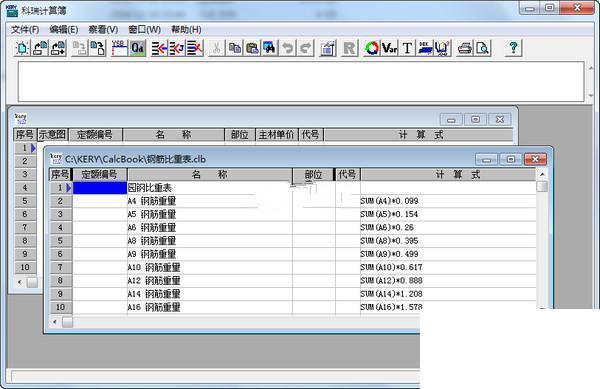Click the Qd toolbar icon
This screenshot has width=600, height=389.
137,48
